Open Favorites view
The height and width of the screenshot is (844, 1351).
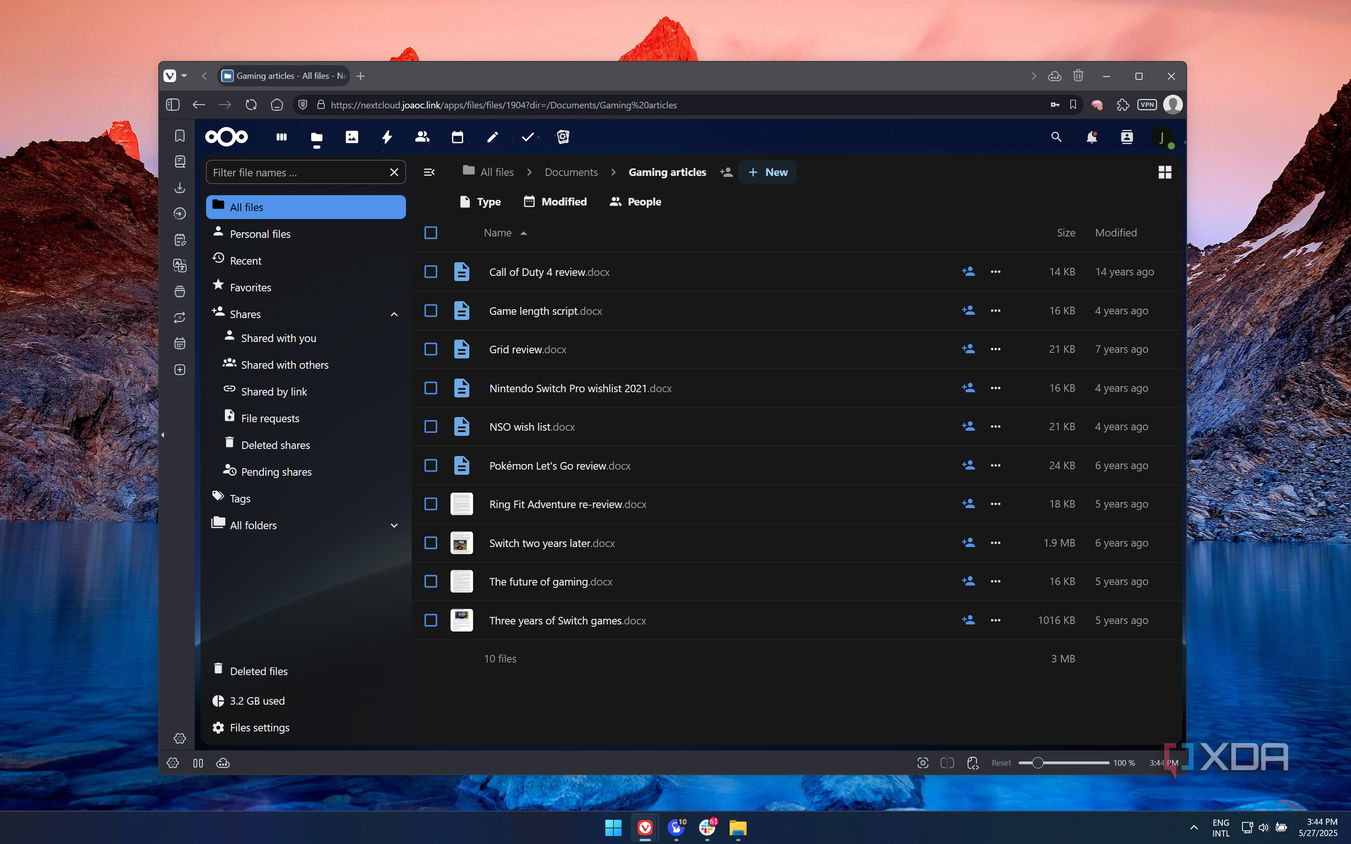click(x=306, y=288)
